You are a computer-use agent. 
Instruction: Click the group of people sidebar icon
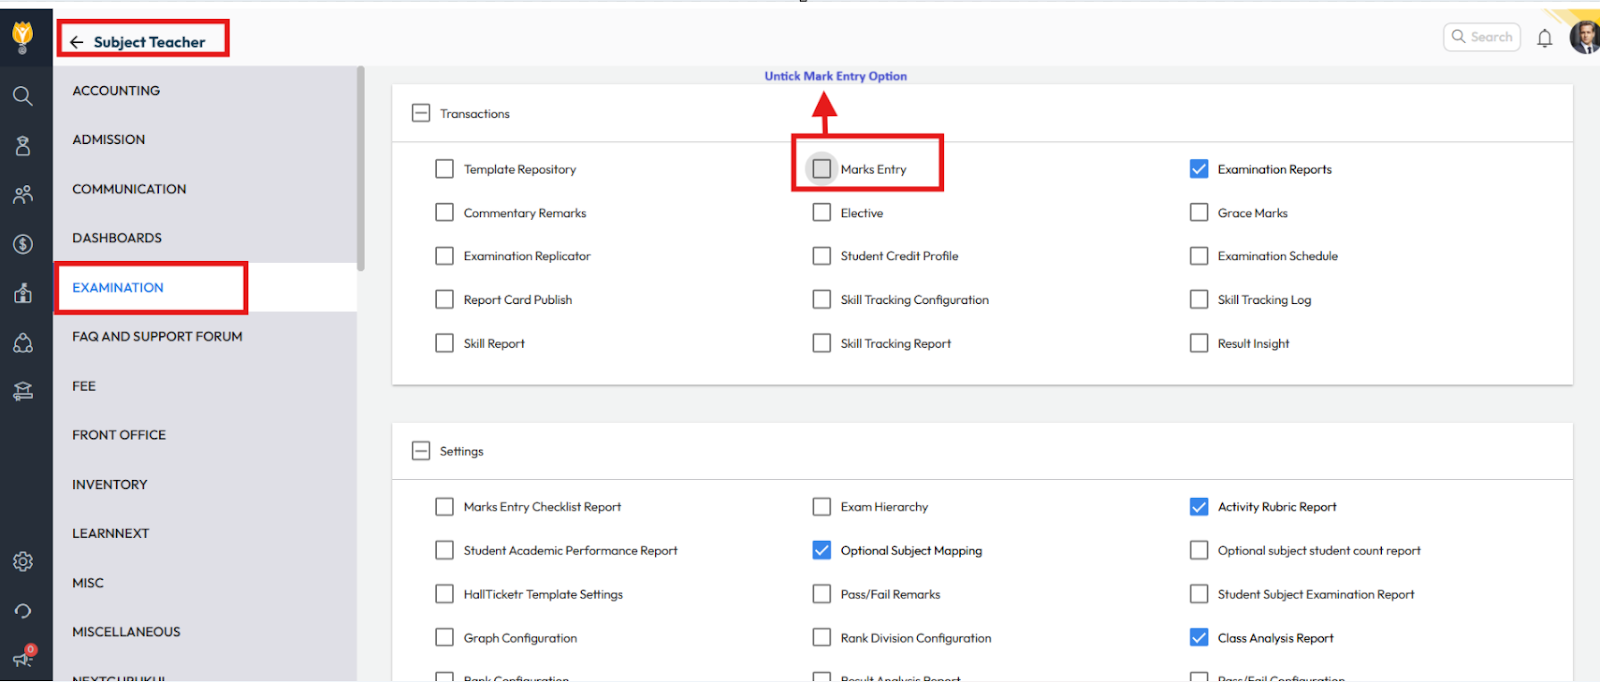23,195
